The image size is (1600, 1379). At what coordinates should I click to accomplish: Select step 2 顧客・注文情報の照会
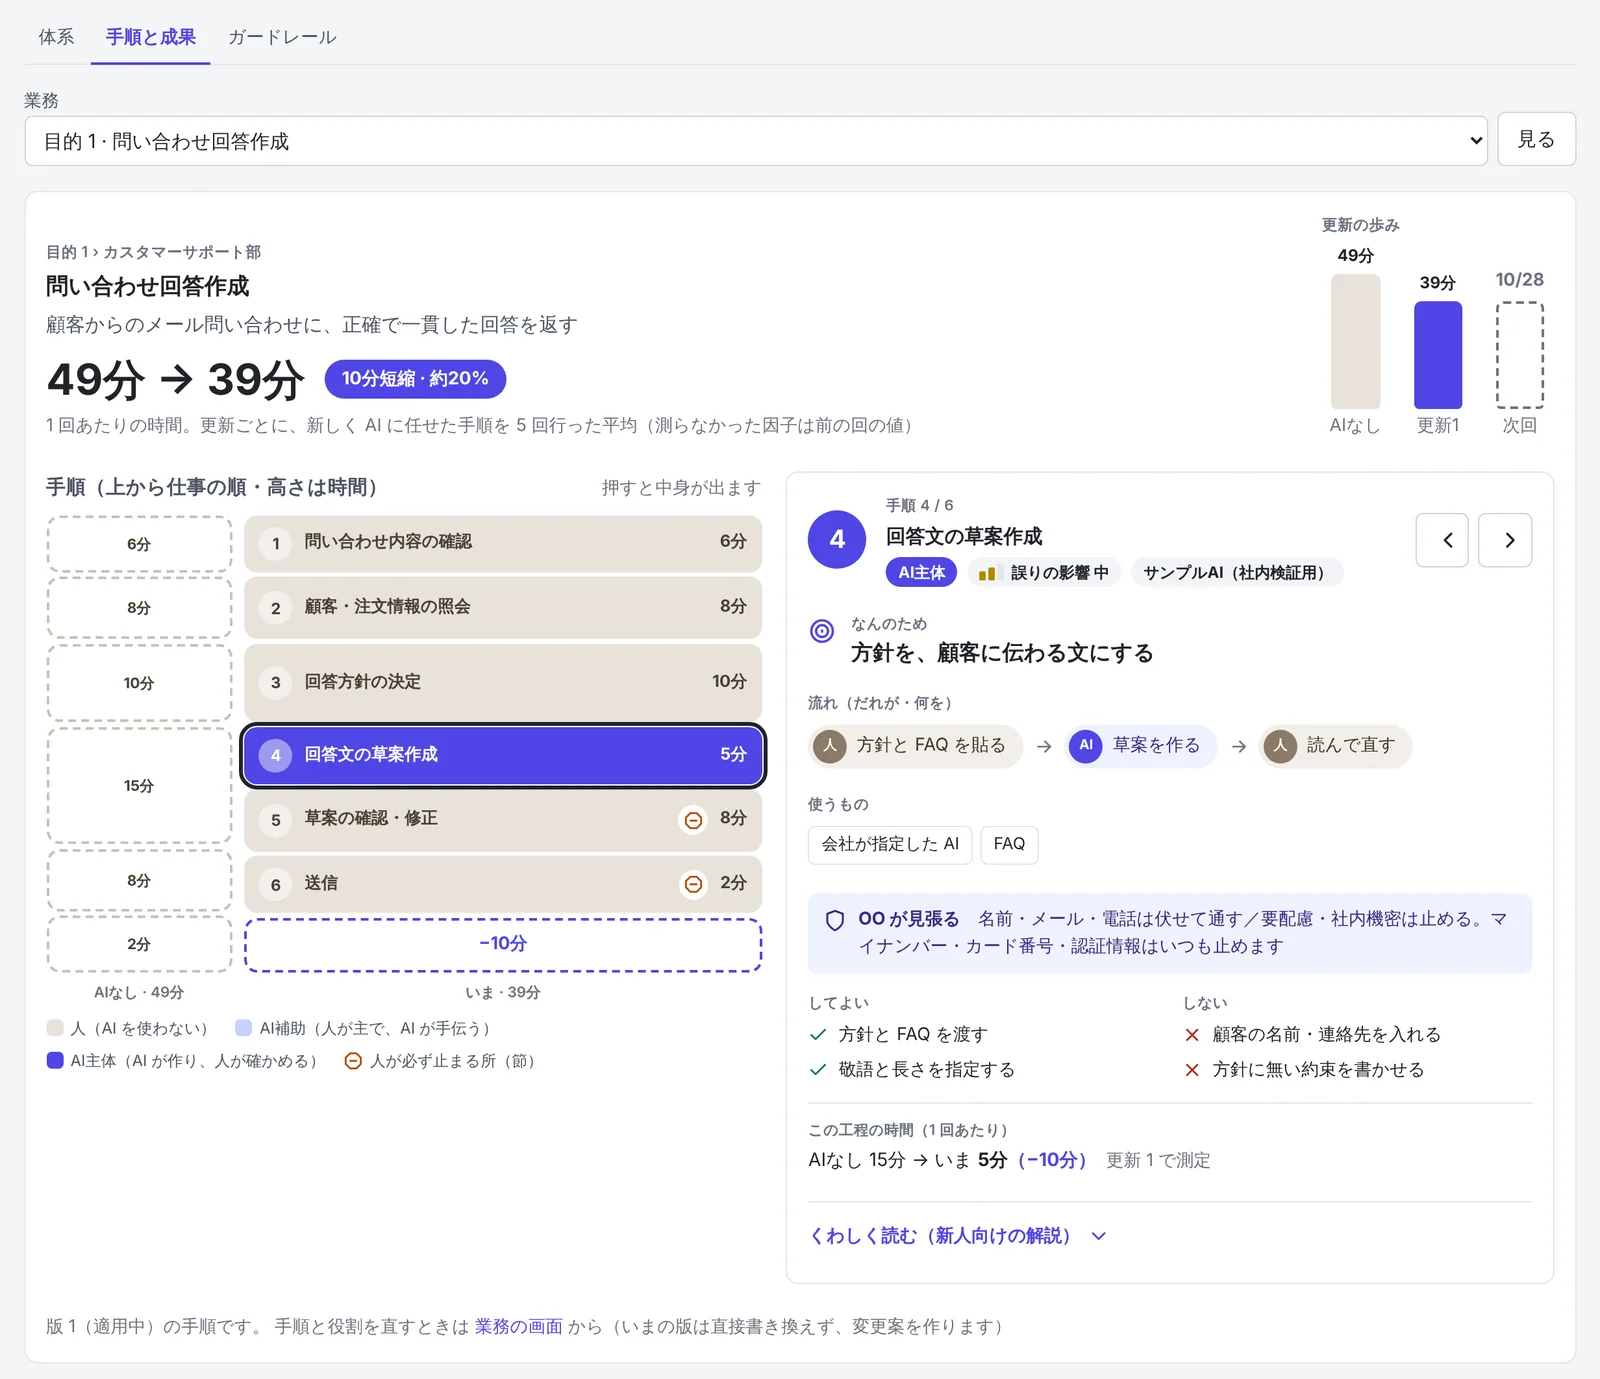point(503,607)
